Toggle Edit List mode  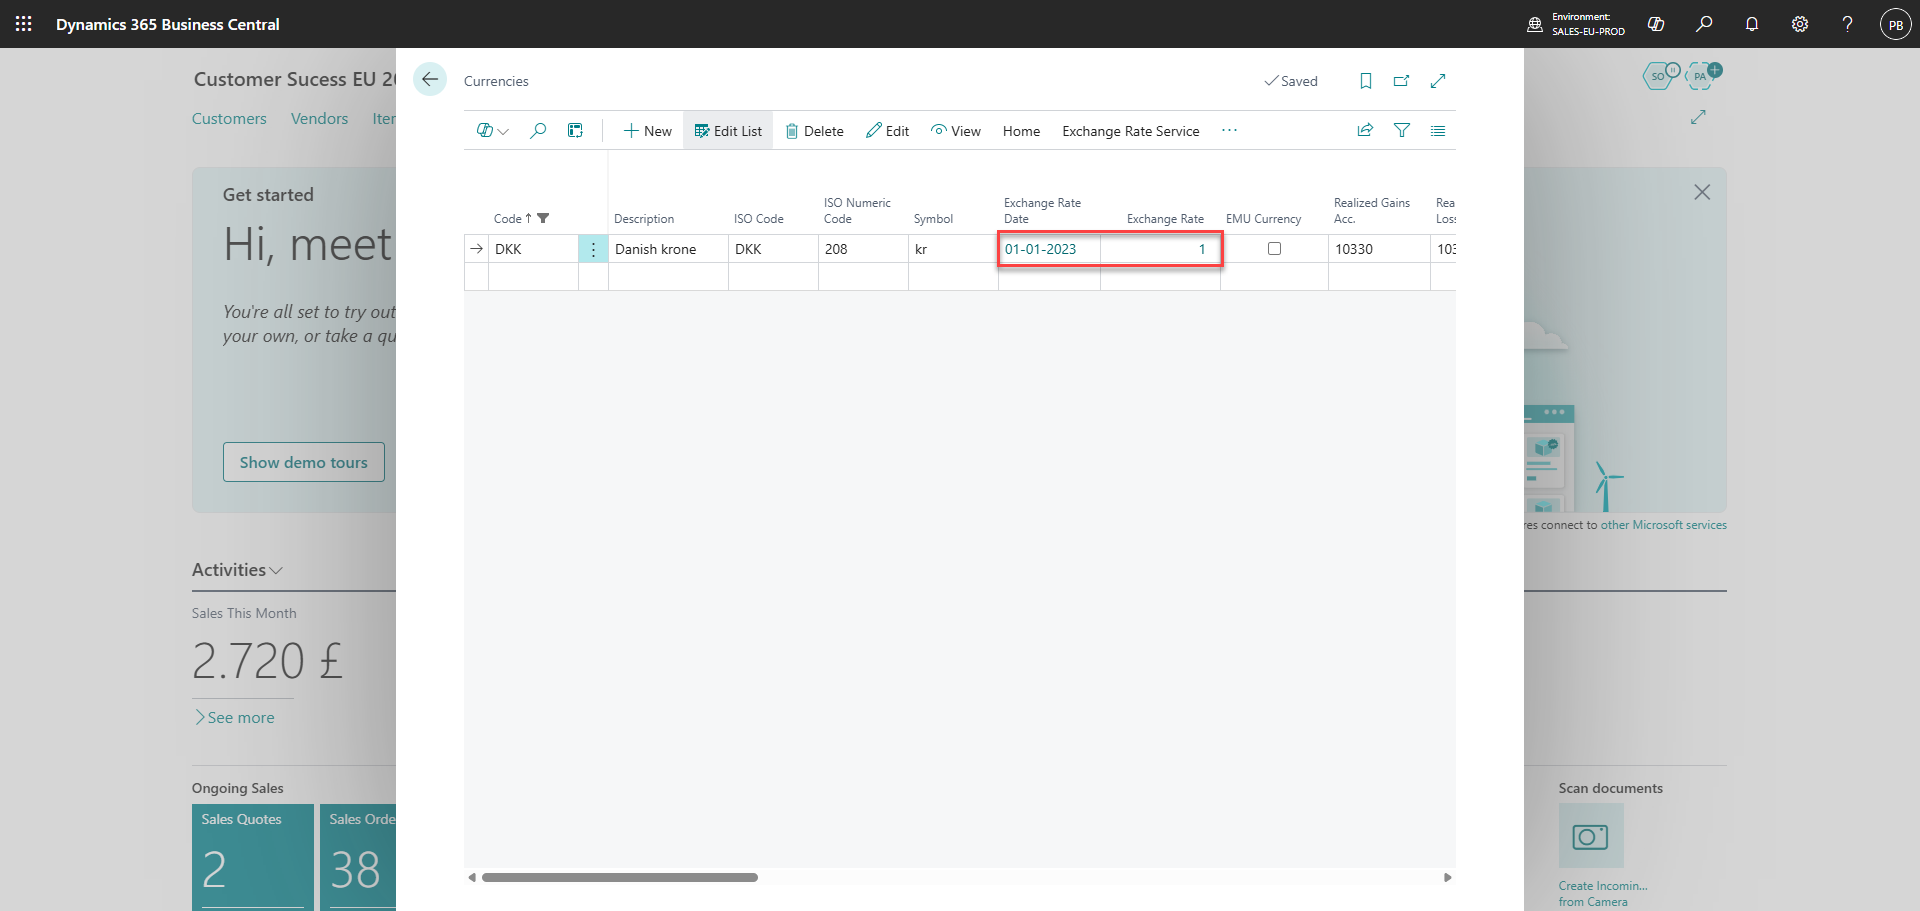click(728, 131)
